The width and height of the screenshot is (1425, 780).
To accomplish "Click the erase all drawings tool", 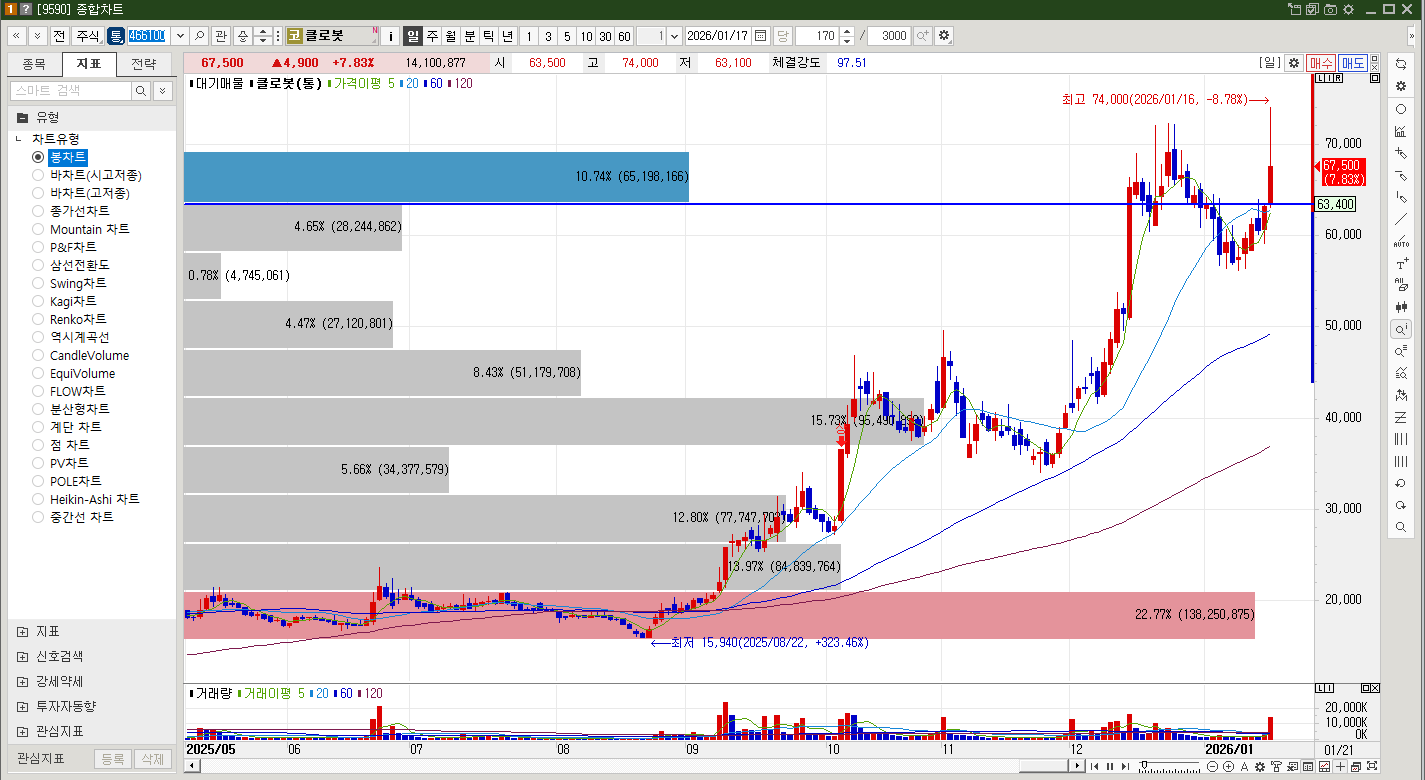I will [1401, 285].
